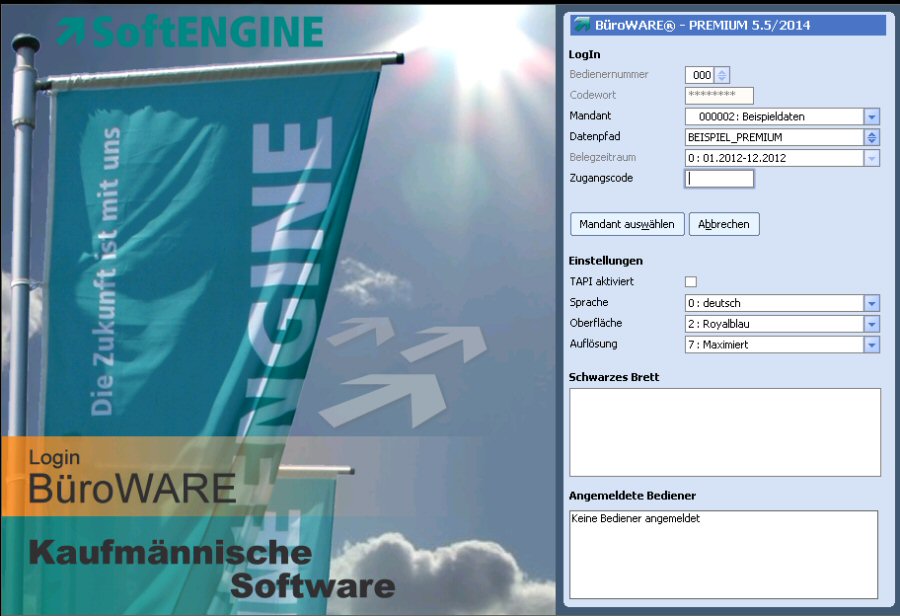Open the Sprache dropdown arrow
The image size is (900, 616).
tap(872, 303)
